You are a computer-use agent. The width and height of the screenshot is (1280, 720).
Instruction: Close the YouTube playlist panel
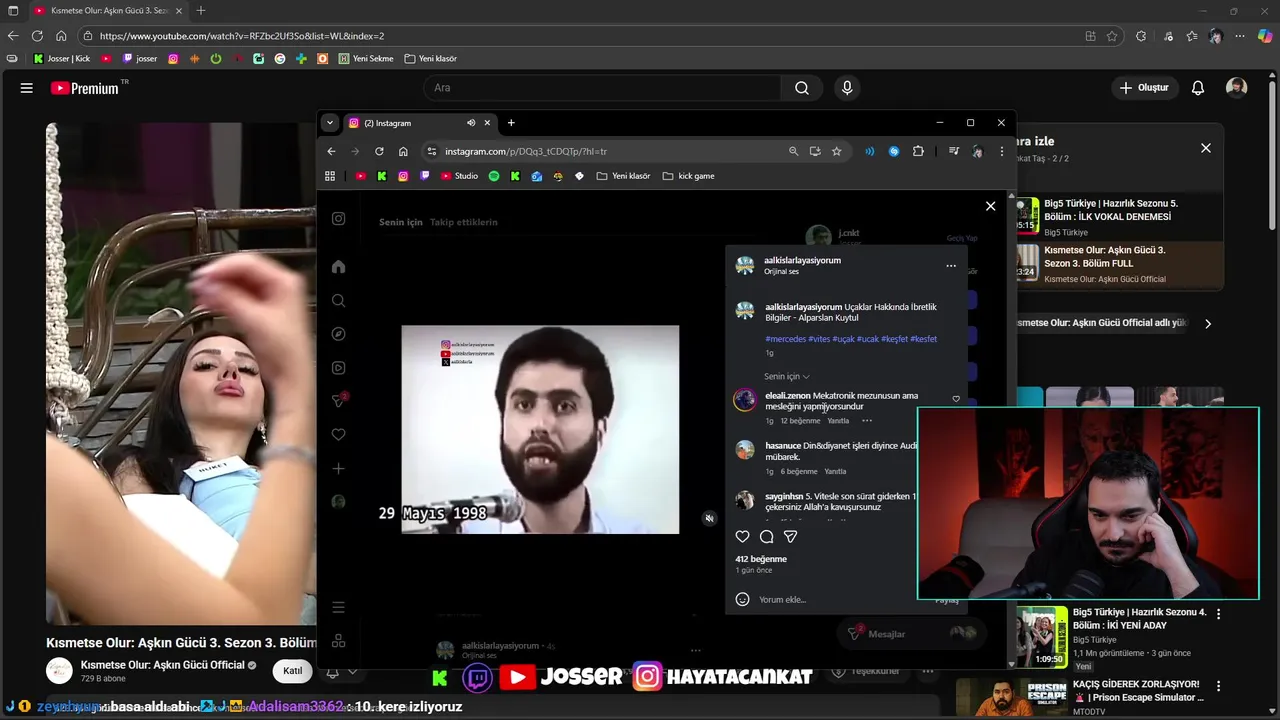(x=1206, y=148)
